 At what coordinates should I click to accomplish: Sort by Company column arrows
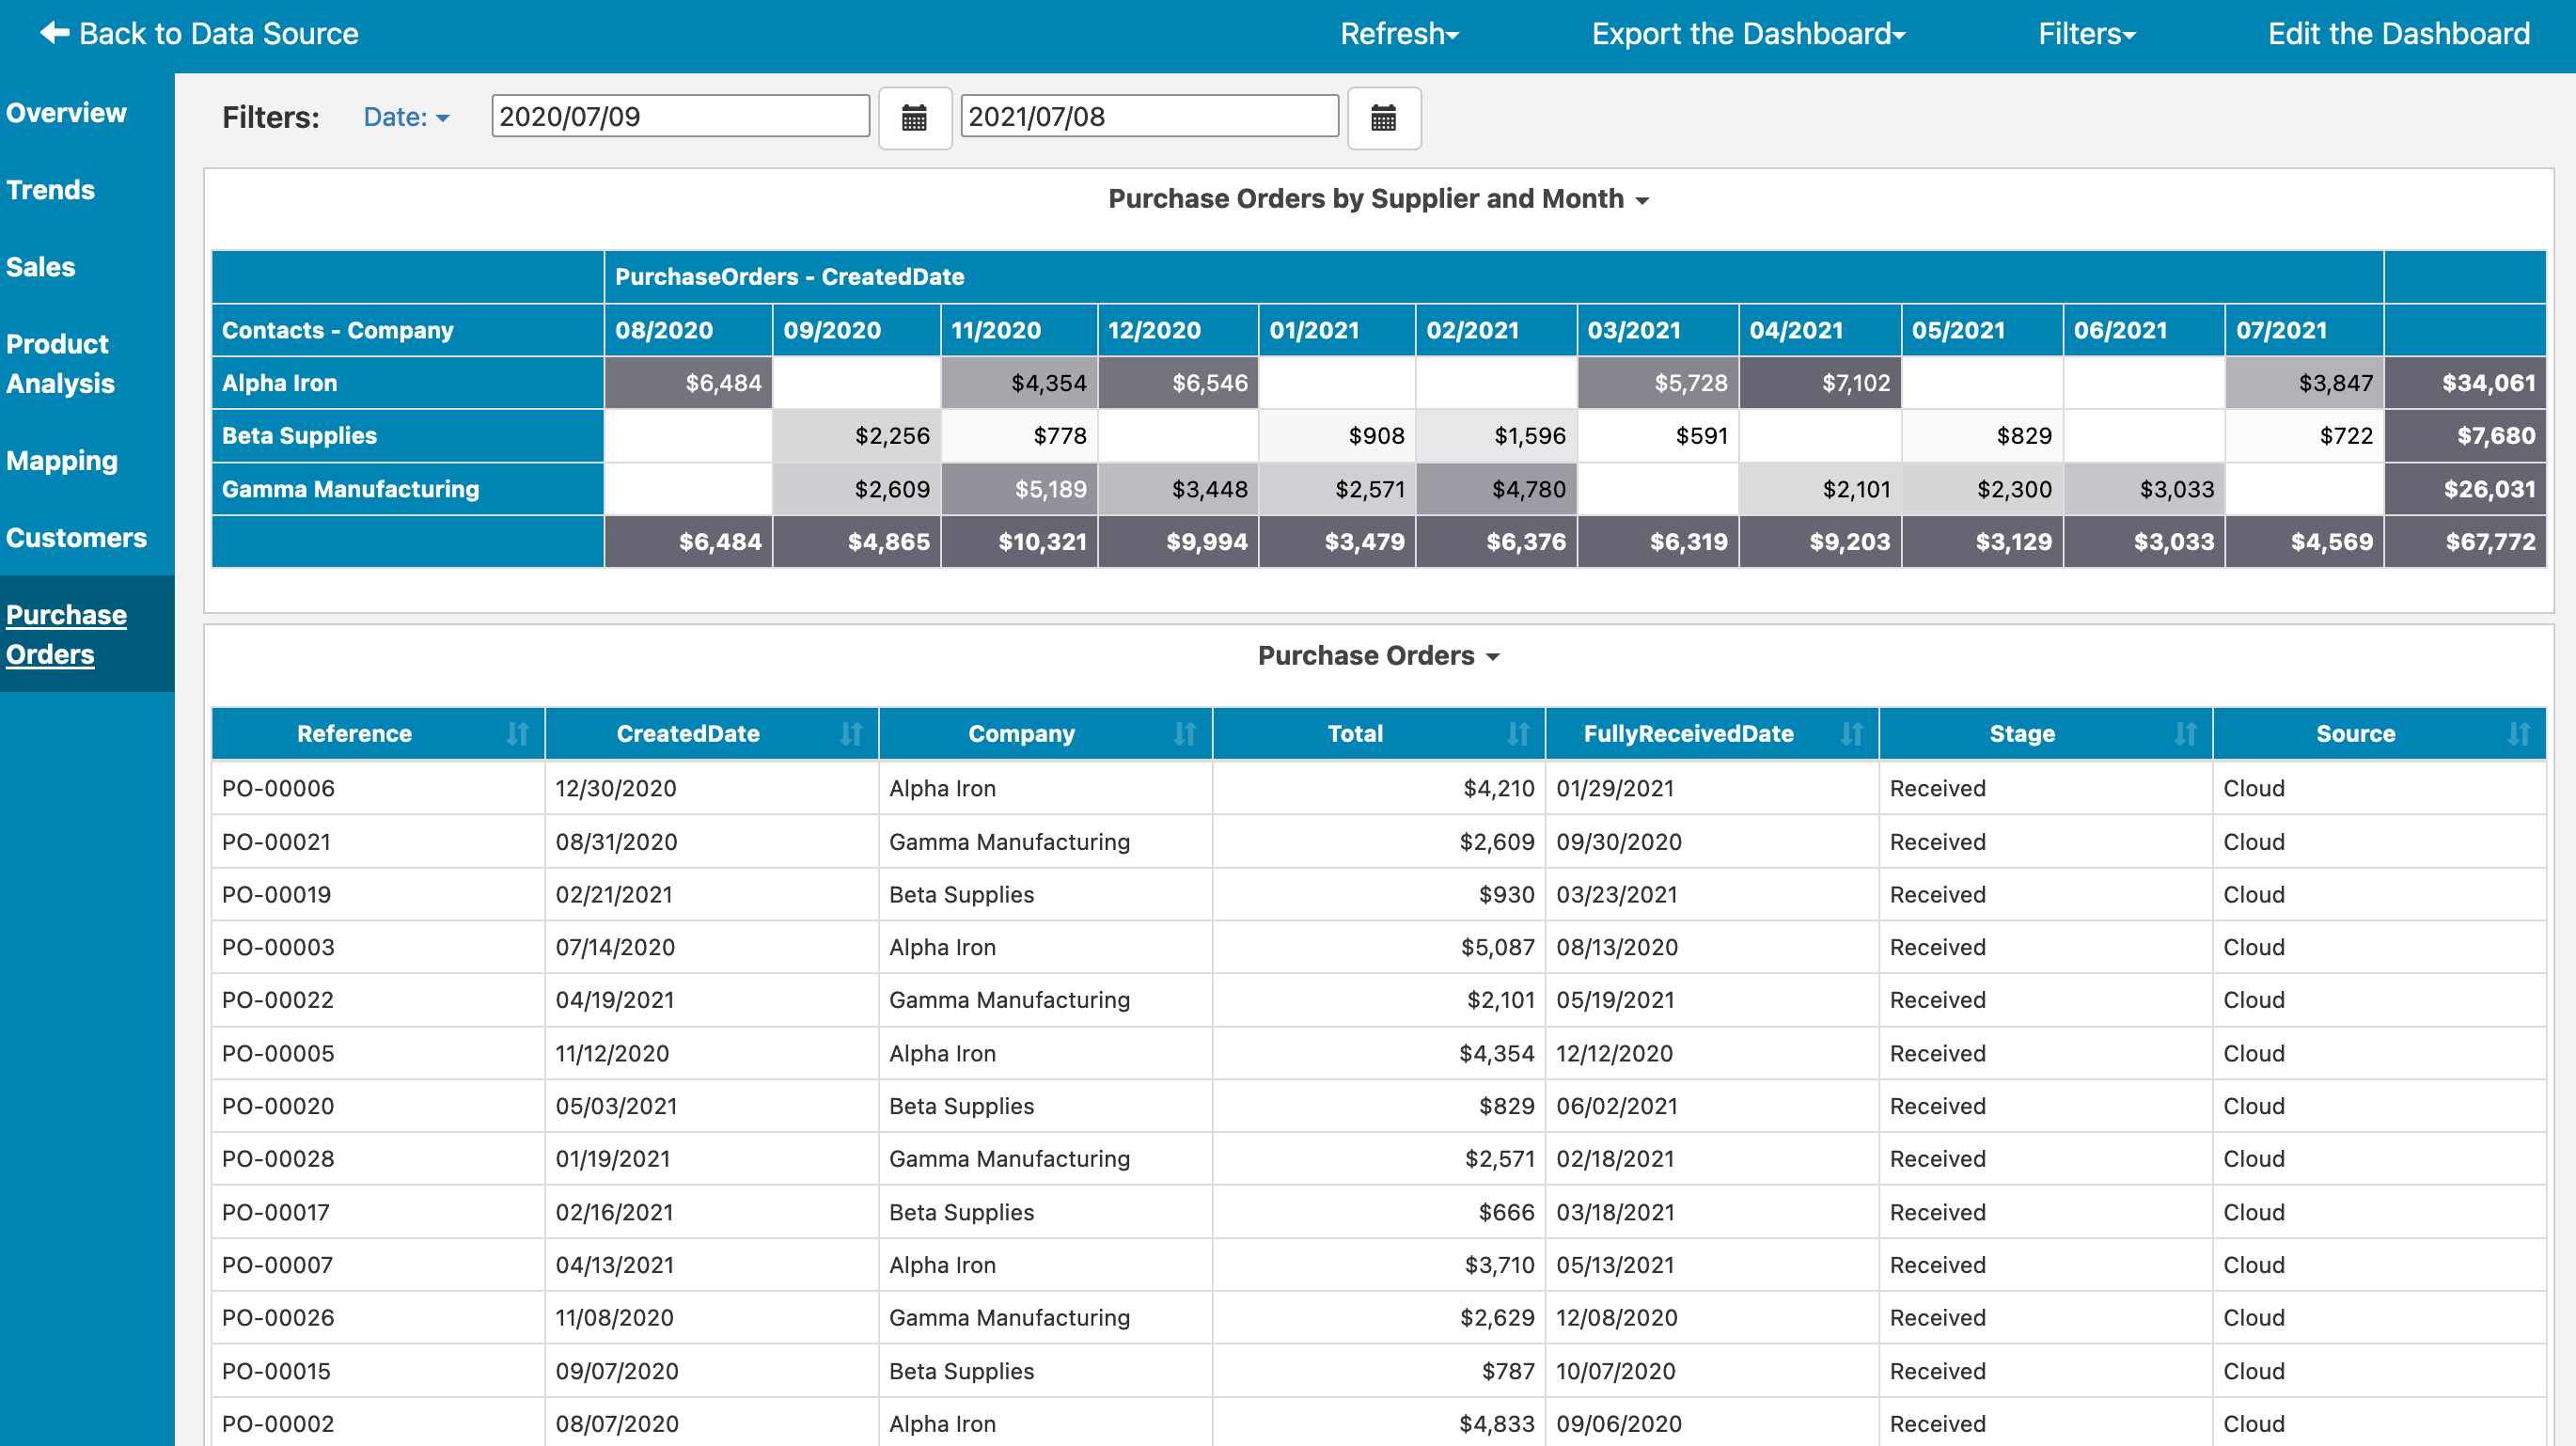pos(1185,734)
